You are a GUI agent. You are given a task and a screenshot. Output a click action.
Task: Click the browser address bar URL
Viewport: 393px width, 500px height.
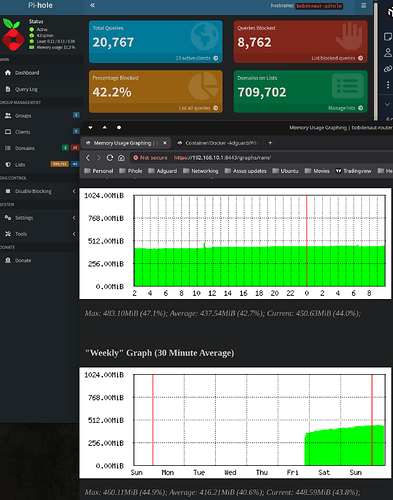pyautogui.click(x=222, y=158)
